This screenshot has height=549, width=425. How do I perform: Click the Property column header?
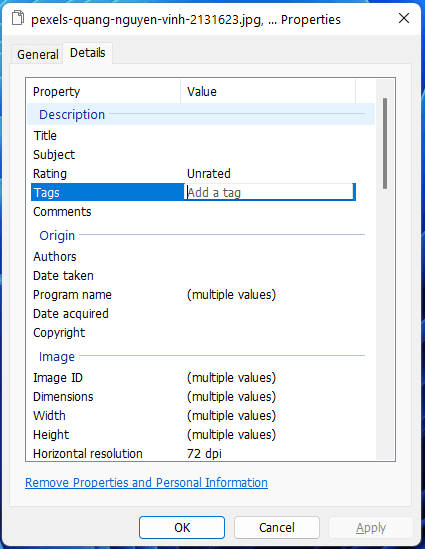(x=104, y=91)
